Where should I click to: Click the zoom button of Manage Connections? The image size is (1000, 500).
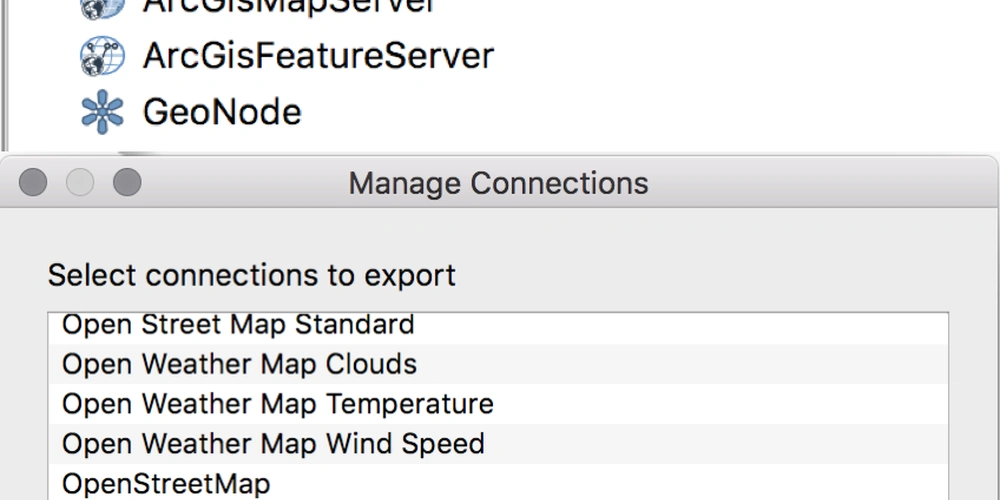(128, 182)
